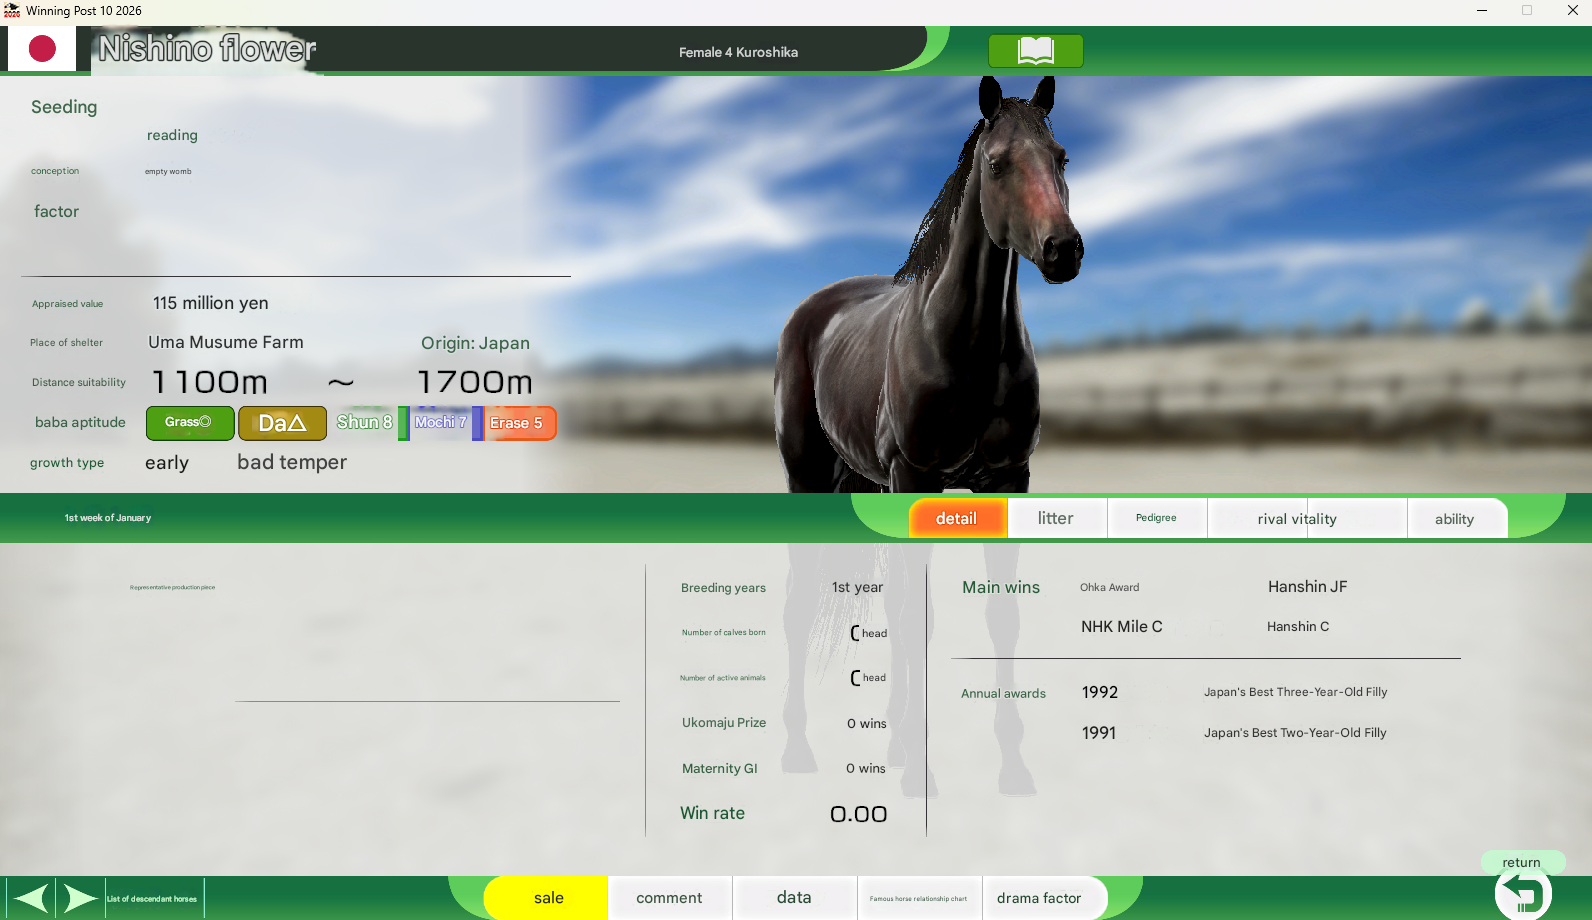Click the Seeding heading

(x=64, y=107)
